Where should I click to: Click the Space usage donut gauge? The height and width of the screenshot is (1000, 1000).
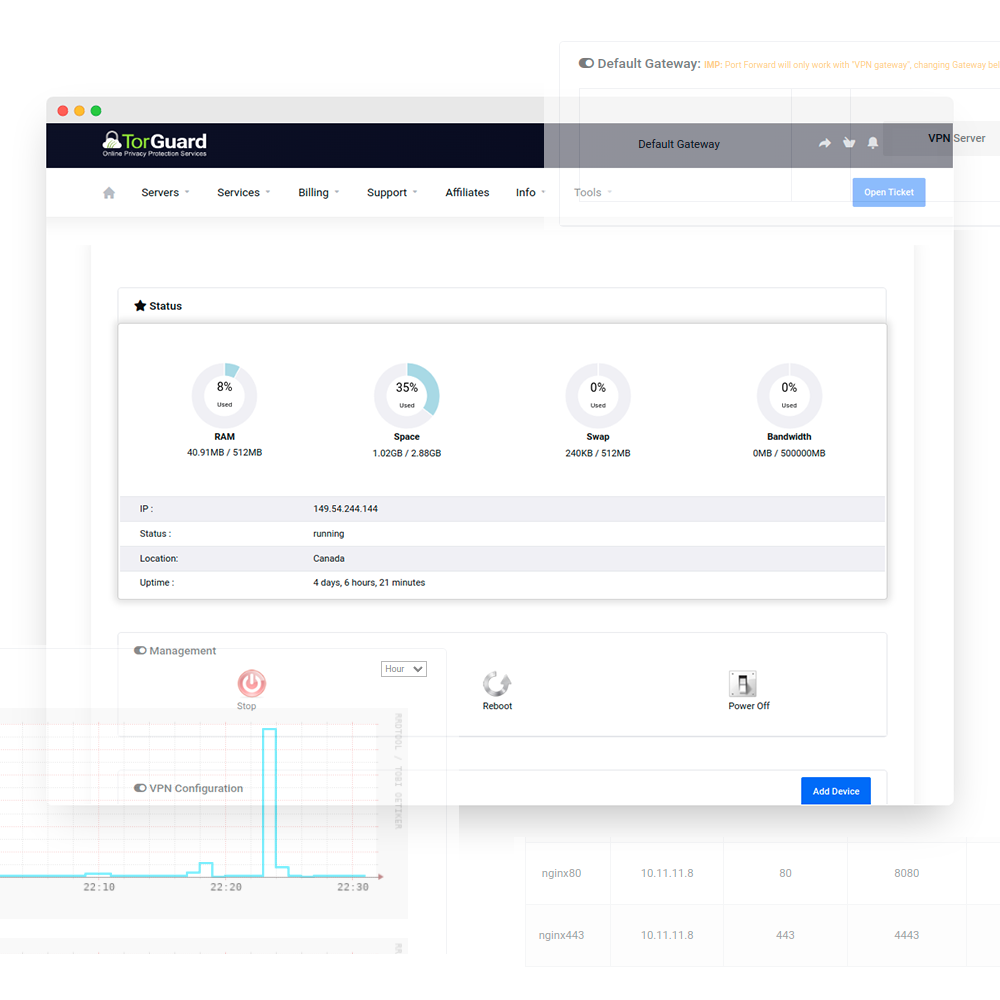click(x=407, y=393)
